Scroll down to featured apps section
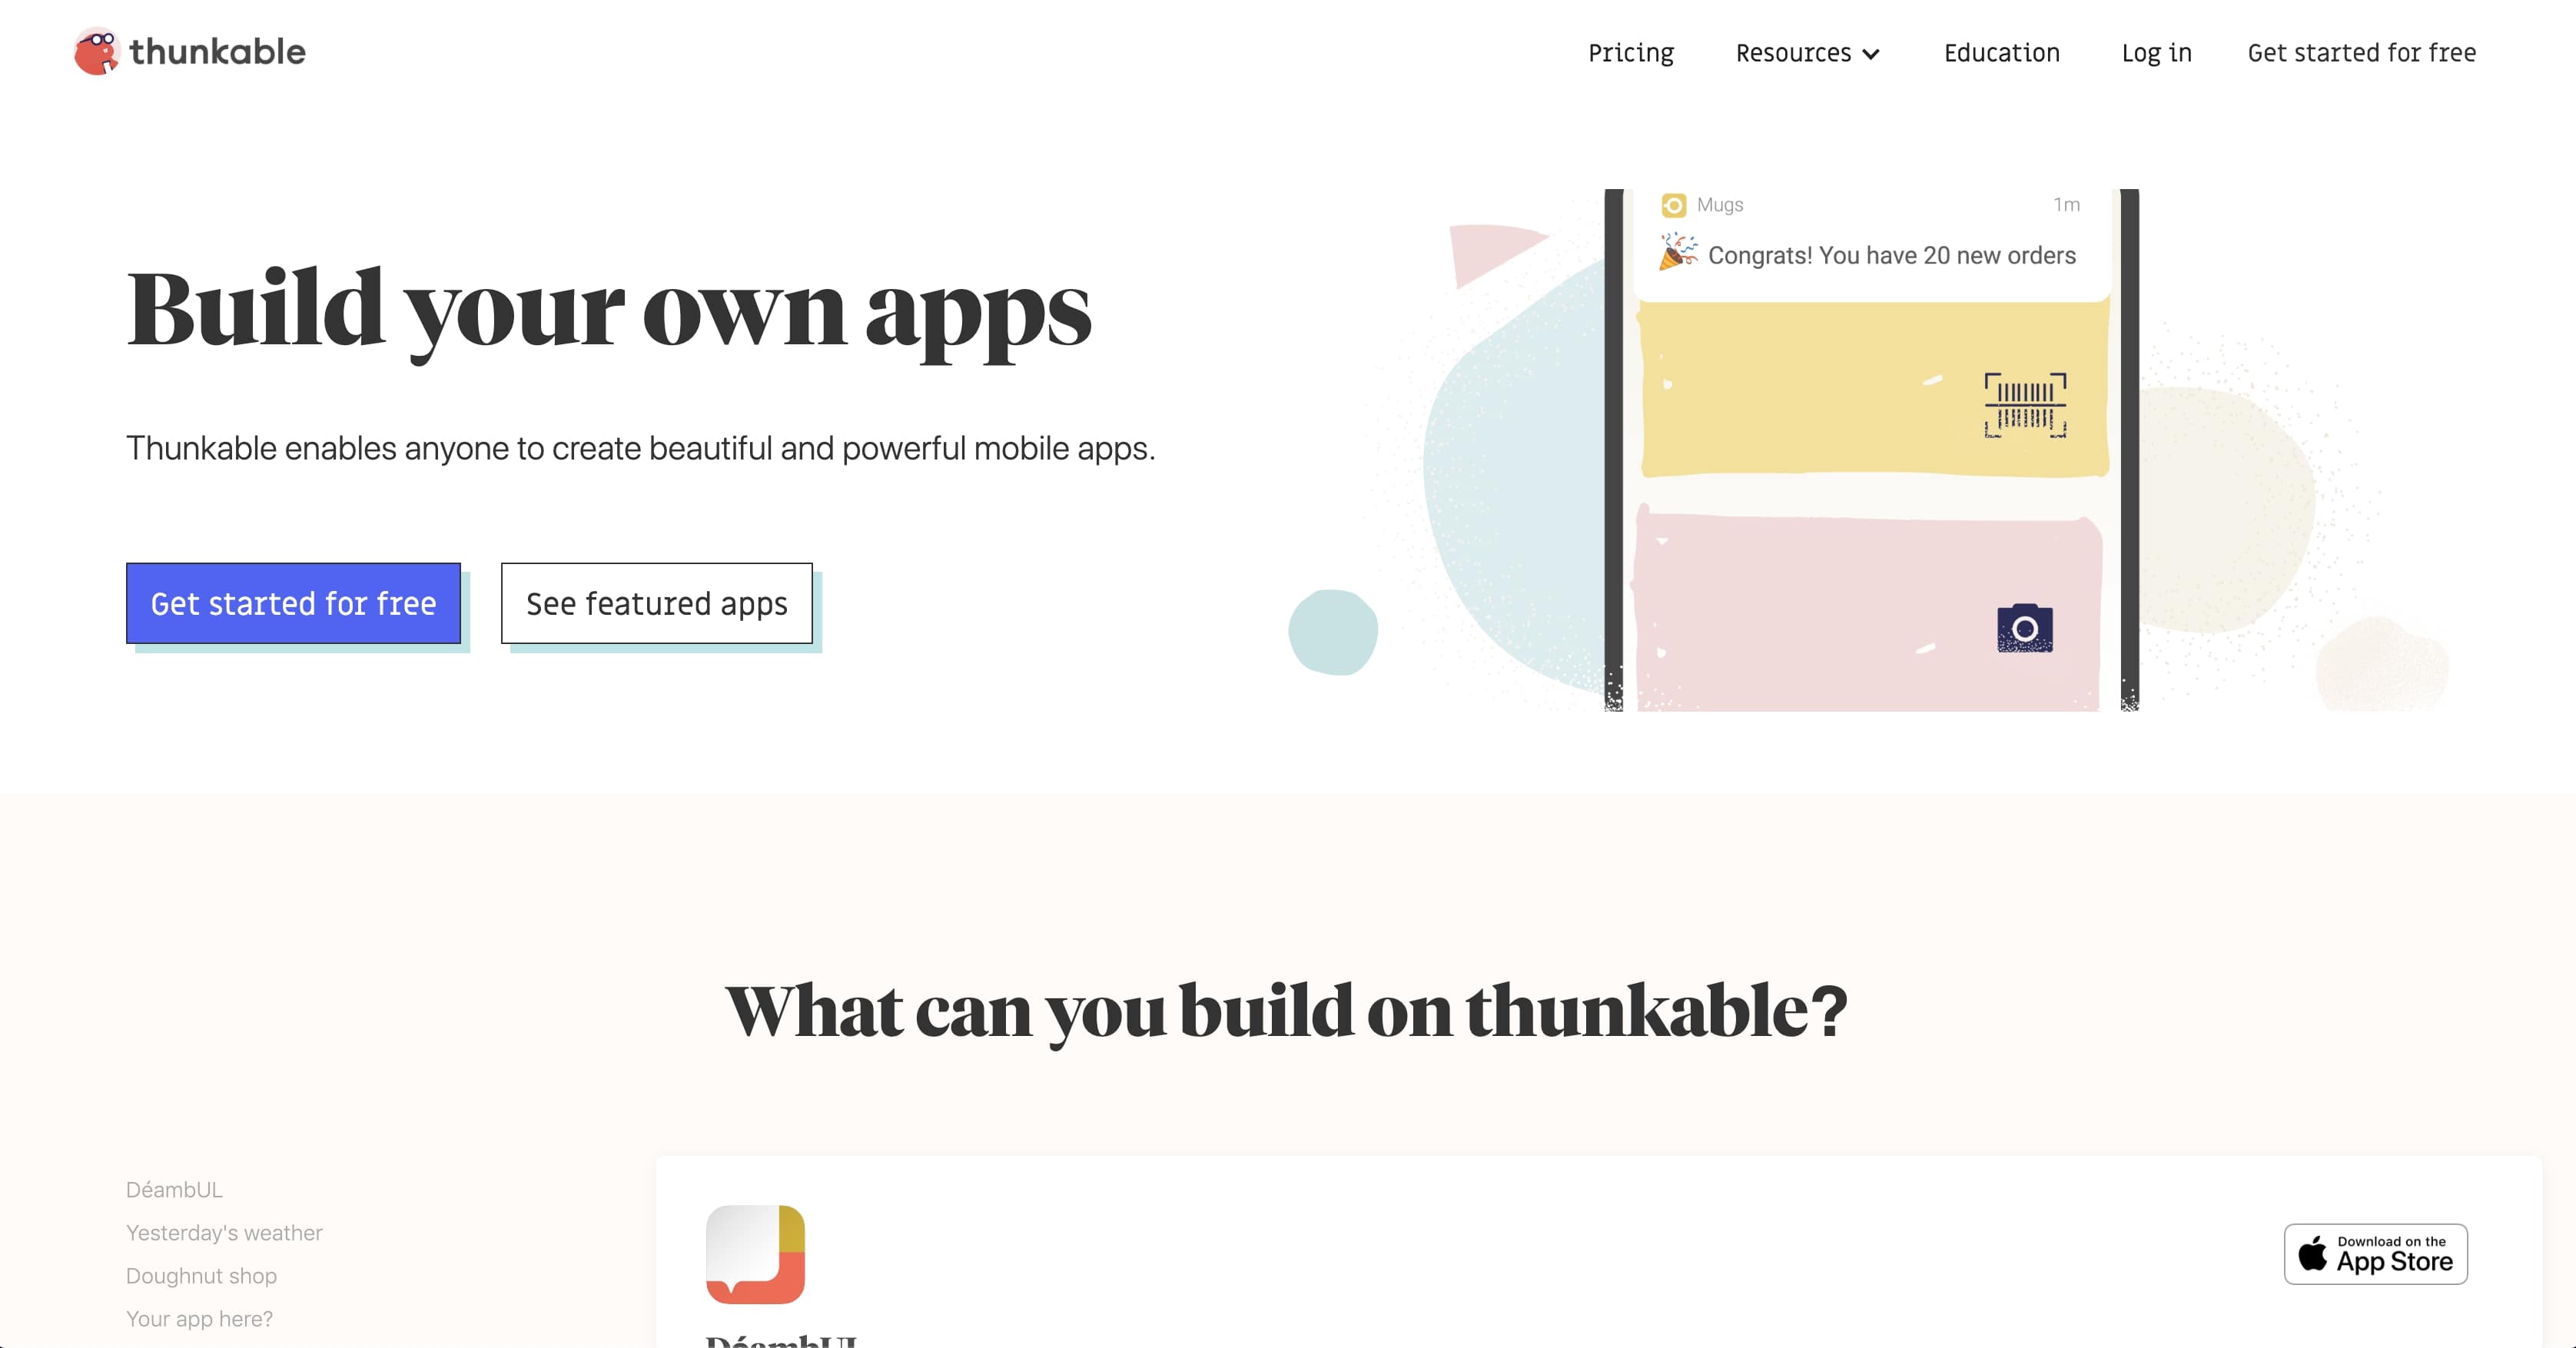 click(656, 602)
